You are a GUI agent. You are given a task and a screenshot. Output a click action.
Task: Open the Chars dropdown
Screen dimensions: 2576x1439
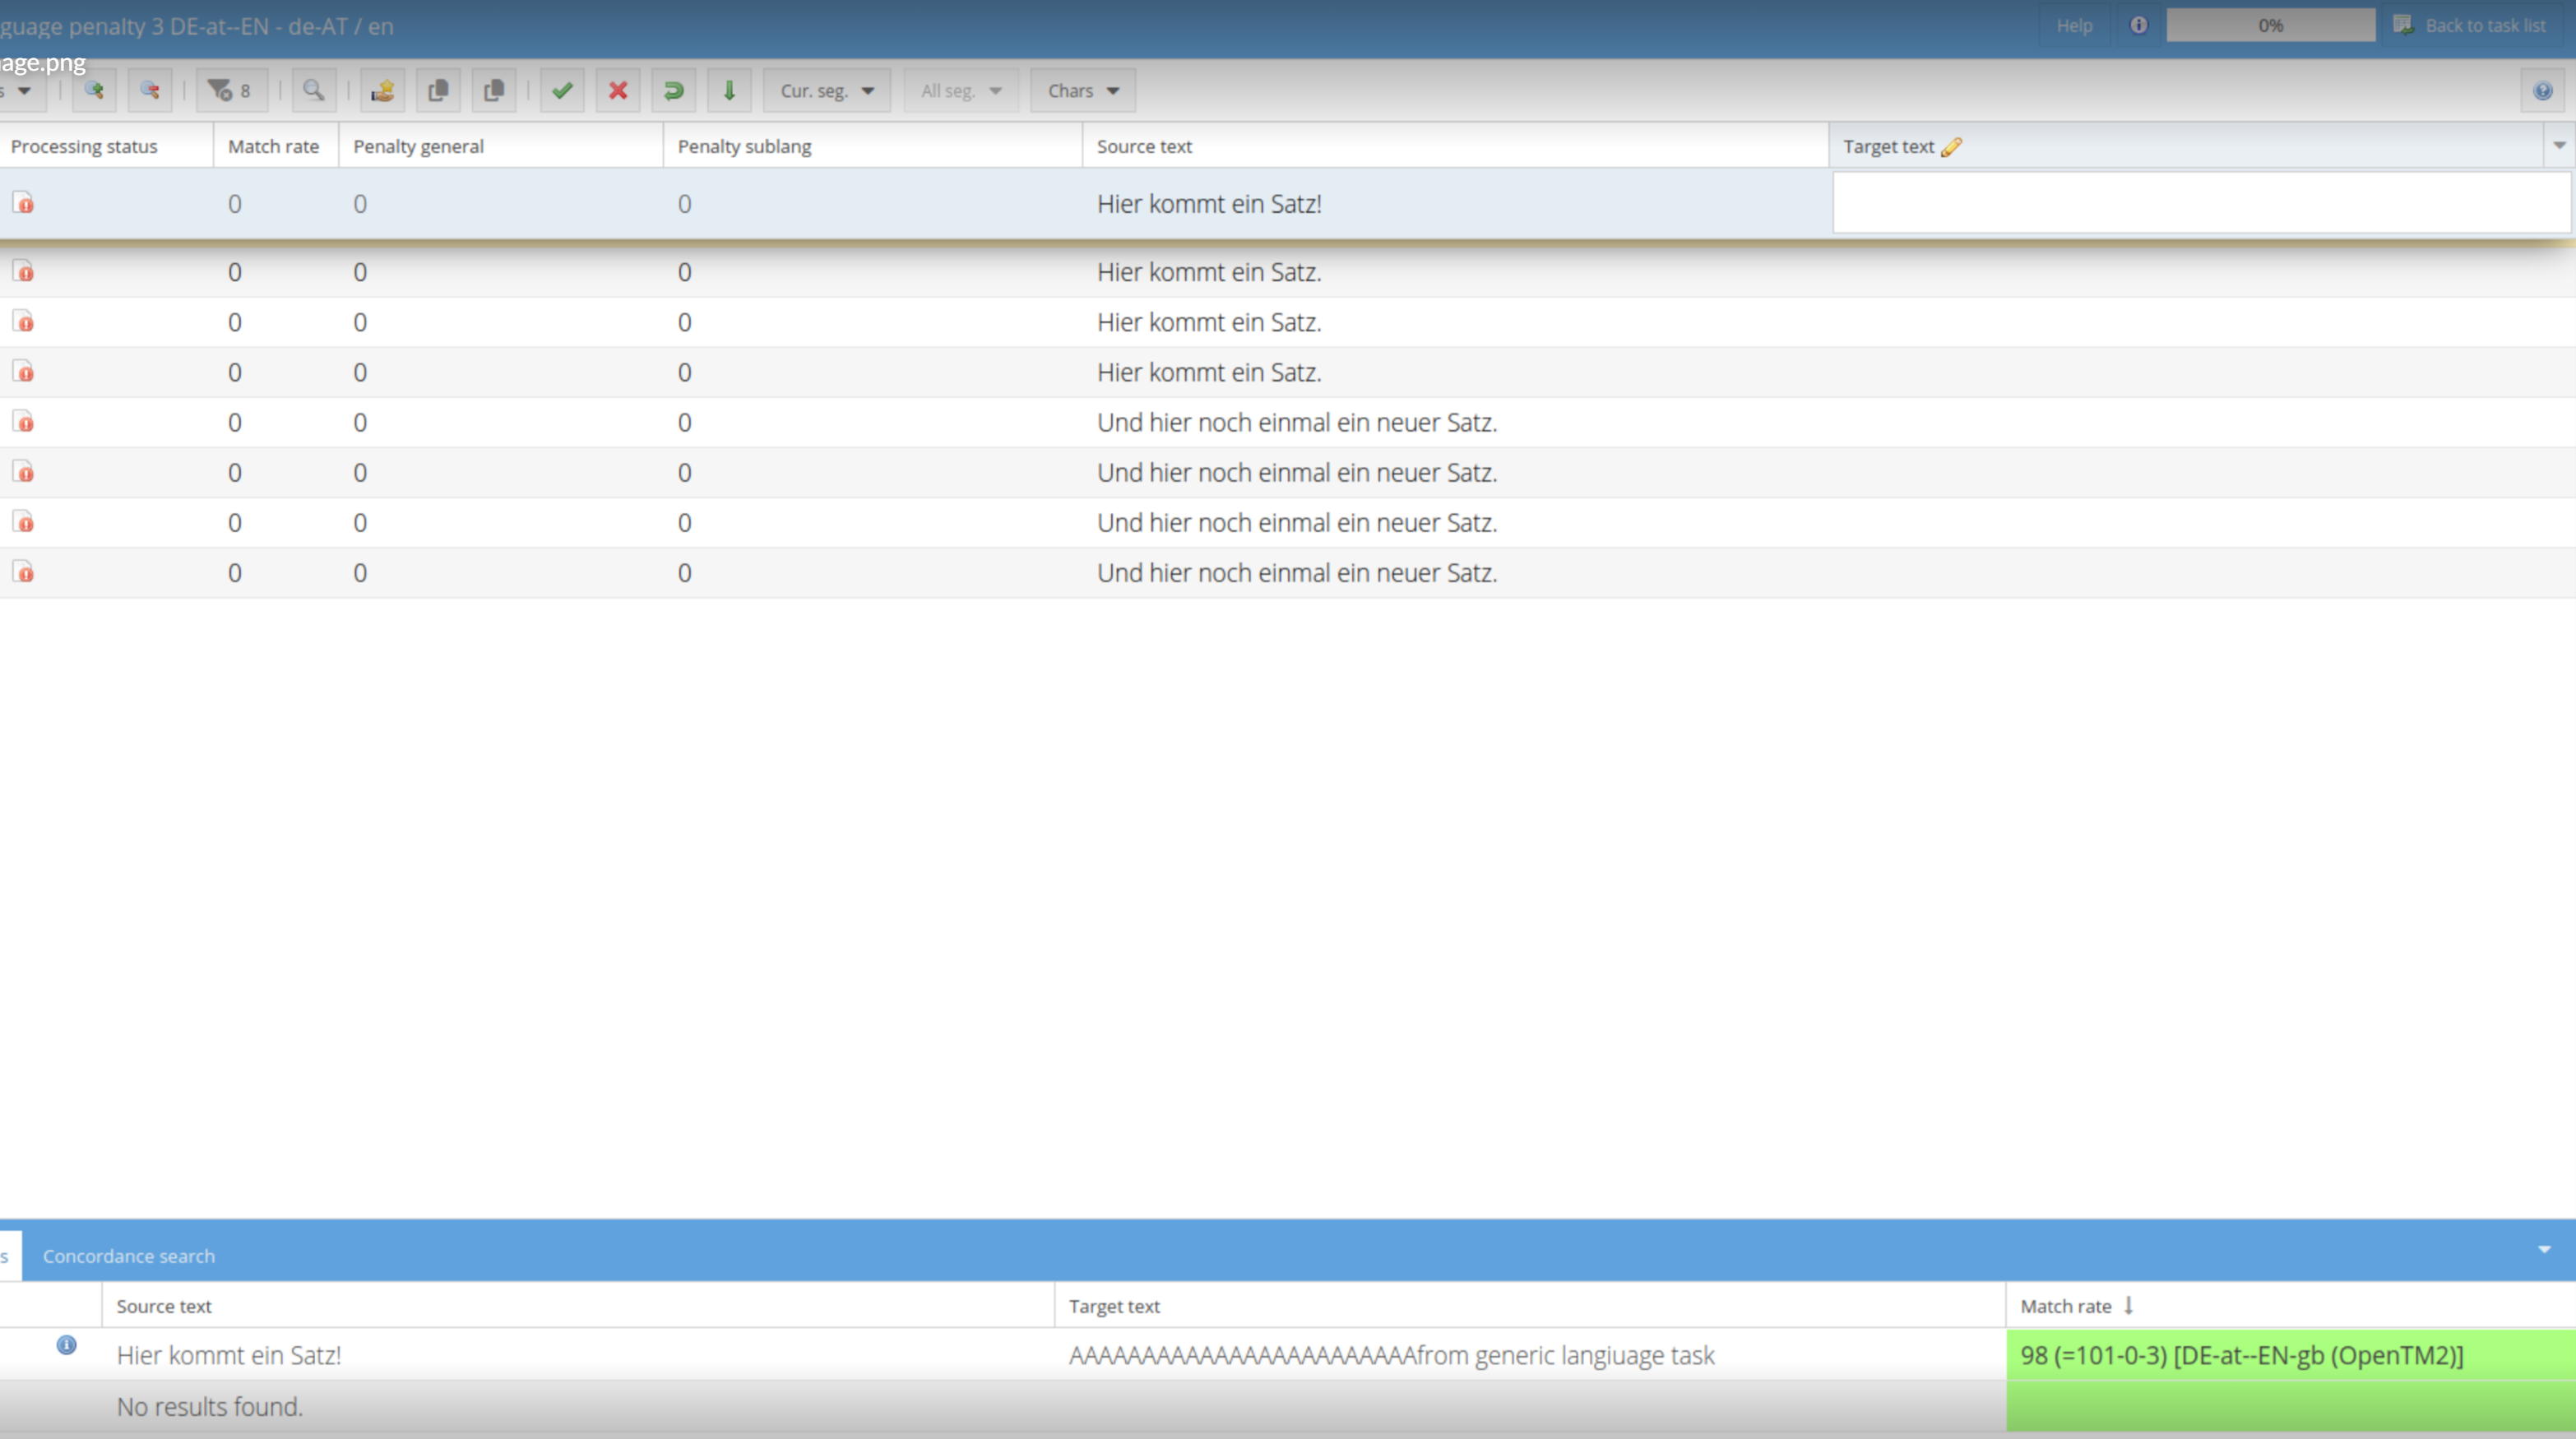point(1082,91)
